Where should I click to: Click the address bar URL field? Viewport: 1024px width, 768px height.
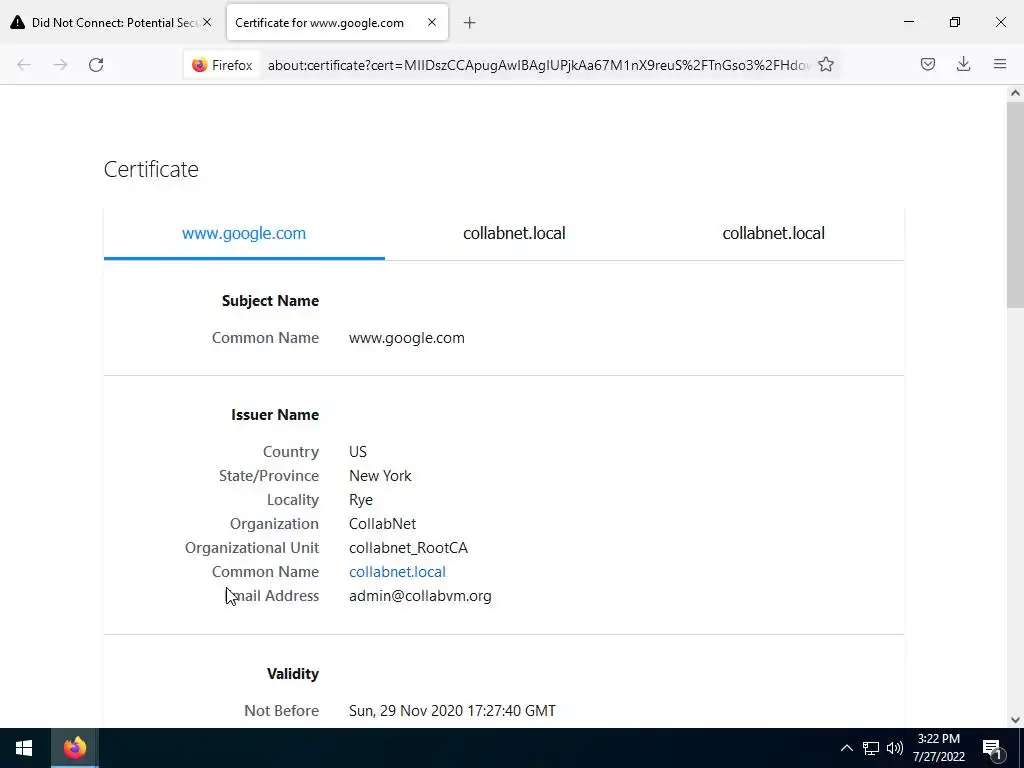(538, 65)
